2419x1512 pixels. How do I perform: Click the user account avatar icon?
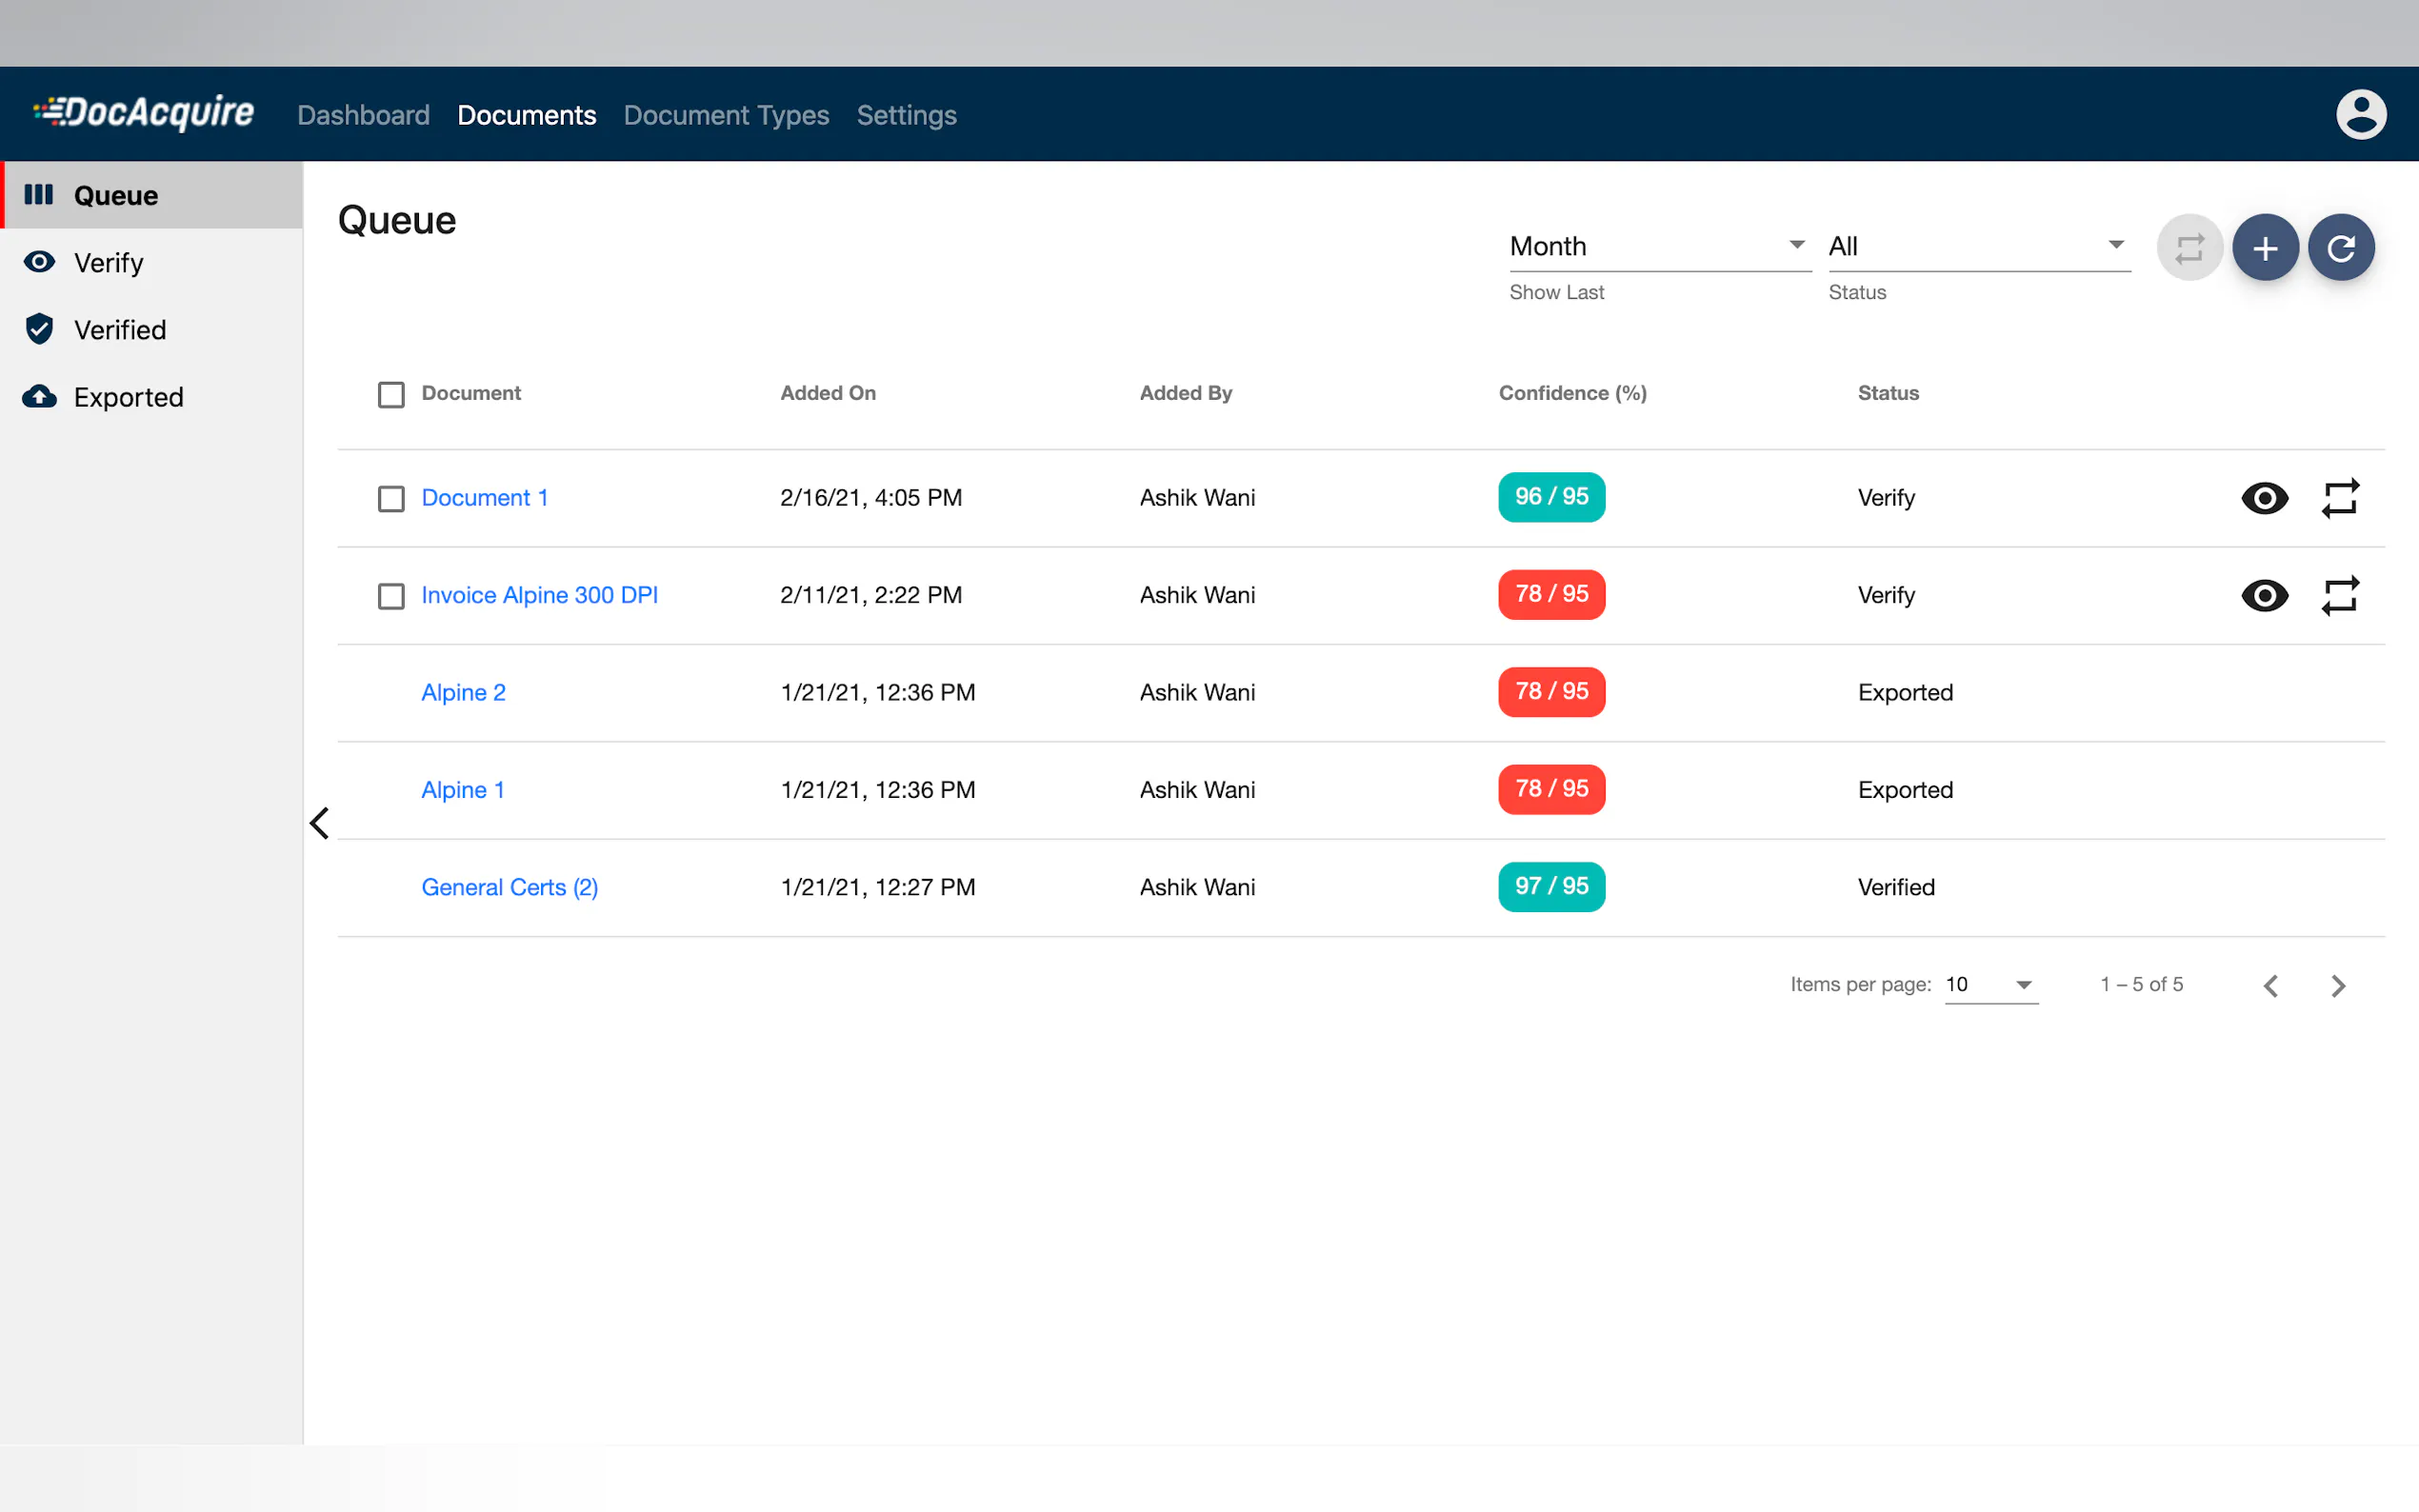point(2360,114)
